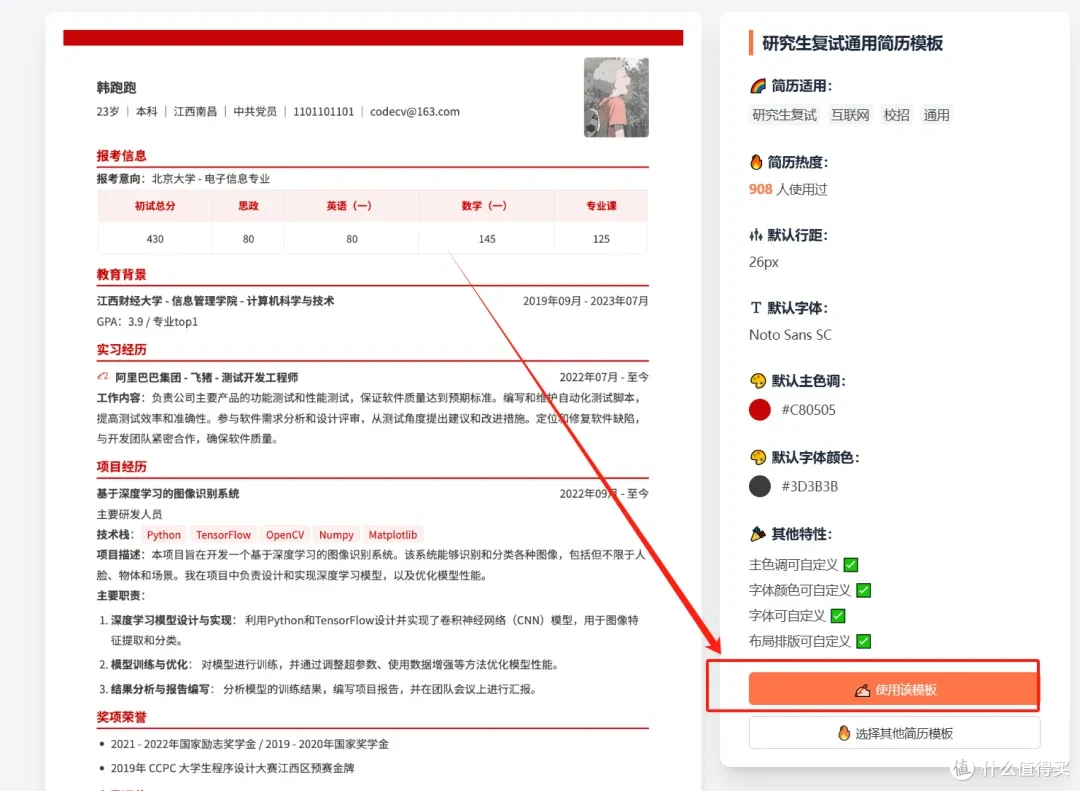Select the 通用 tag
The width and height of the screenshot is (1080, 791).
[936, 115]
